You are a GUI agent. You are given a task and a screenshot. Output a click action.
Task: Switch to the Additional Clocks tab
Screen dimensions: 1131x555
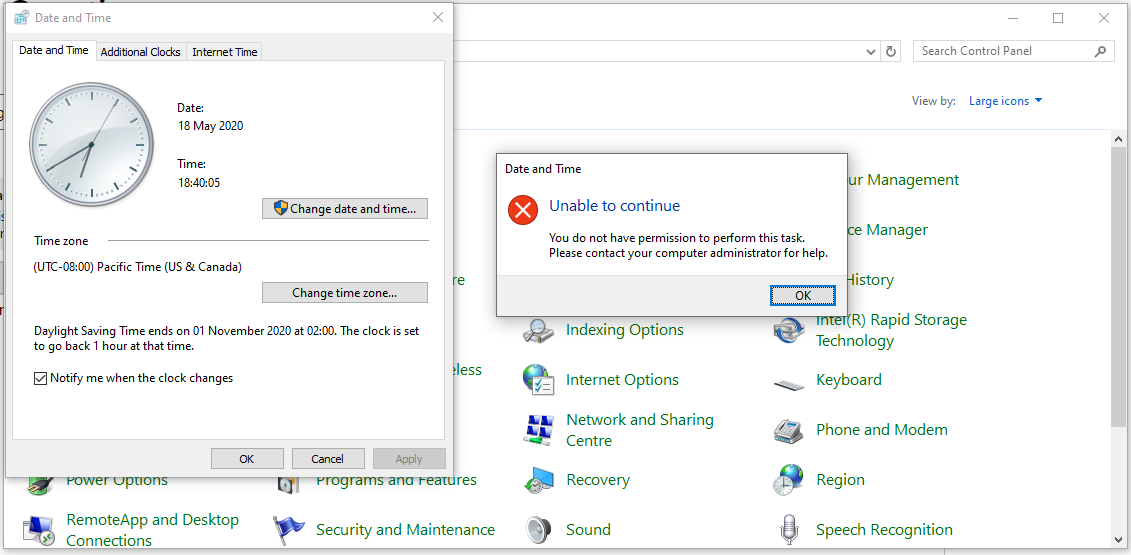pyautogui.click(x=141, y=52)
